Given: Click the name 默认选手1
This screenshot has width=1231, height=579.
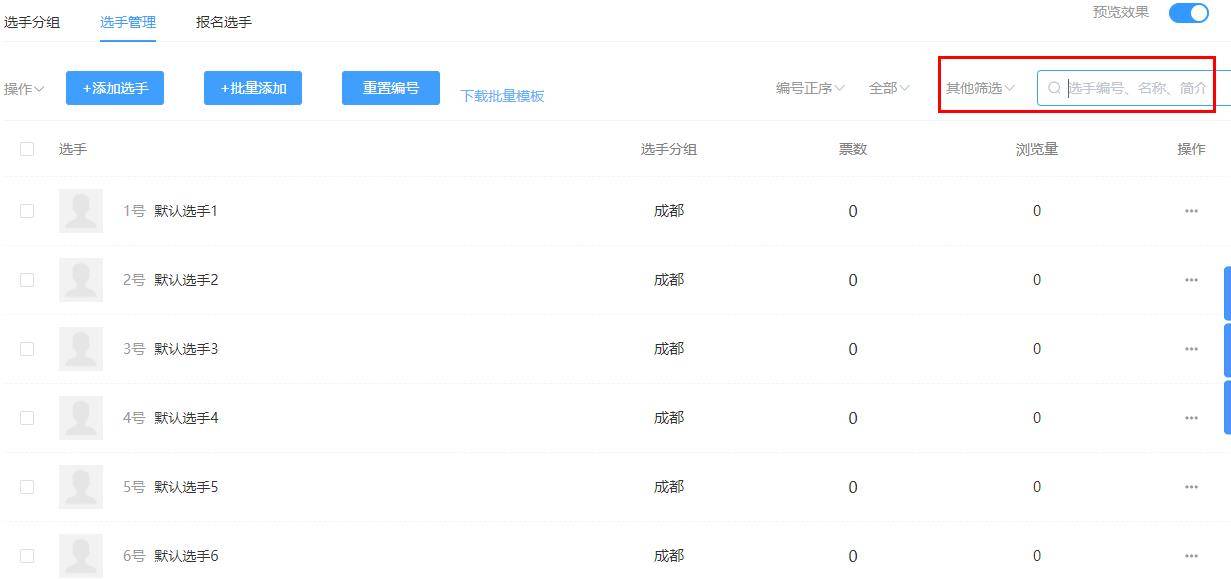Looking at the screenshot, I should click(186, 211).
